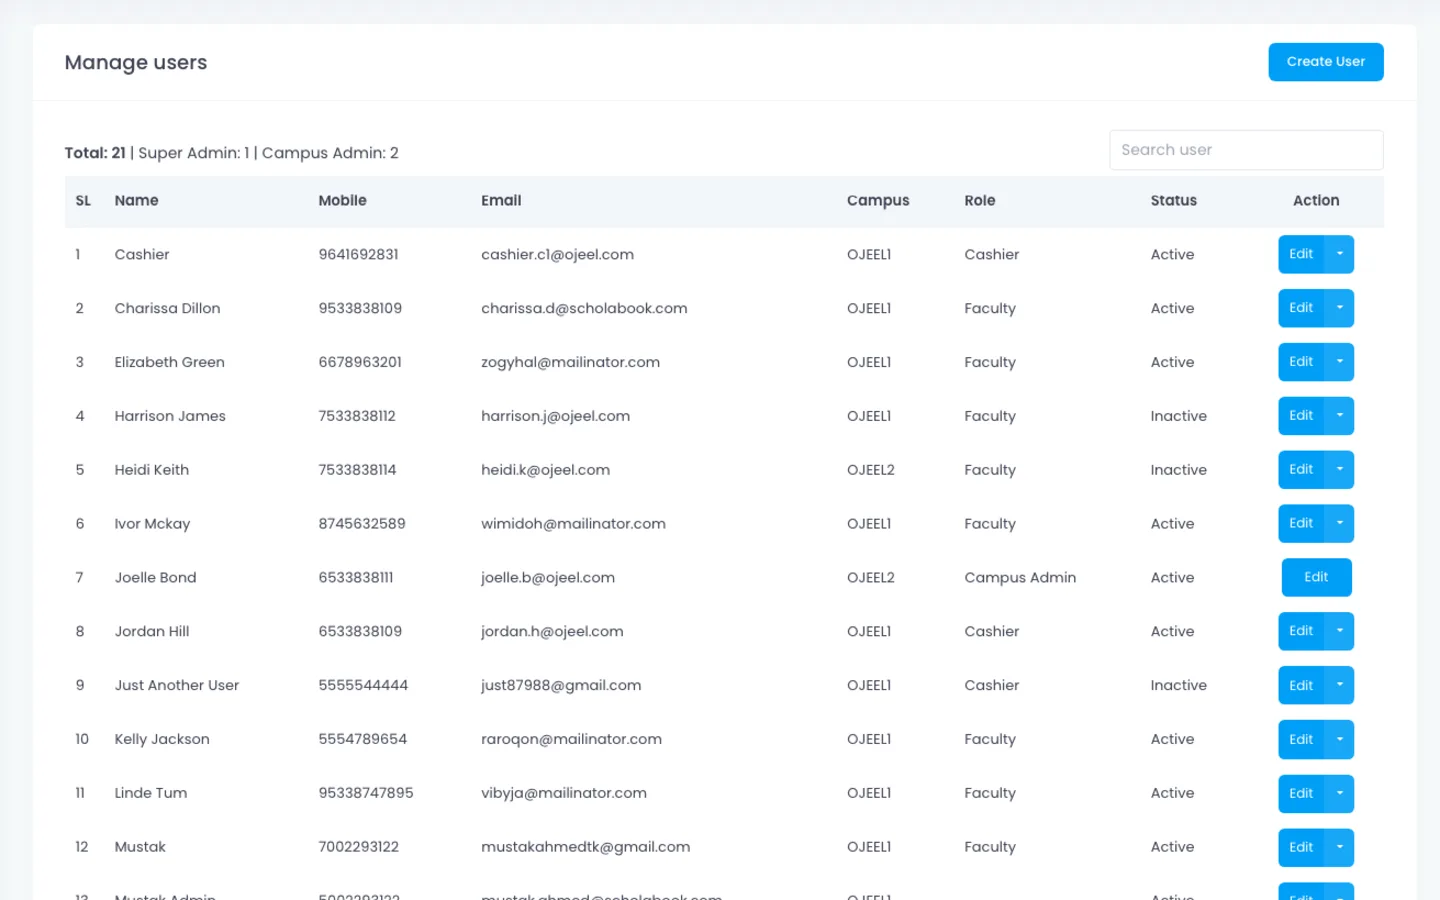Click mobile number 7533838112

click(x=357, y=416)
